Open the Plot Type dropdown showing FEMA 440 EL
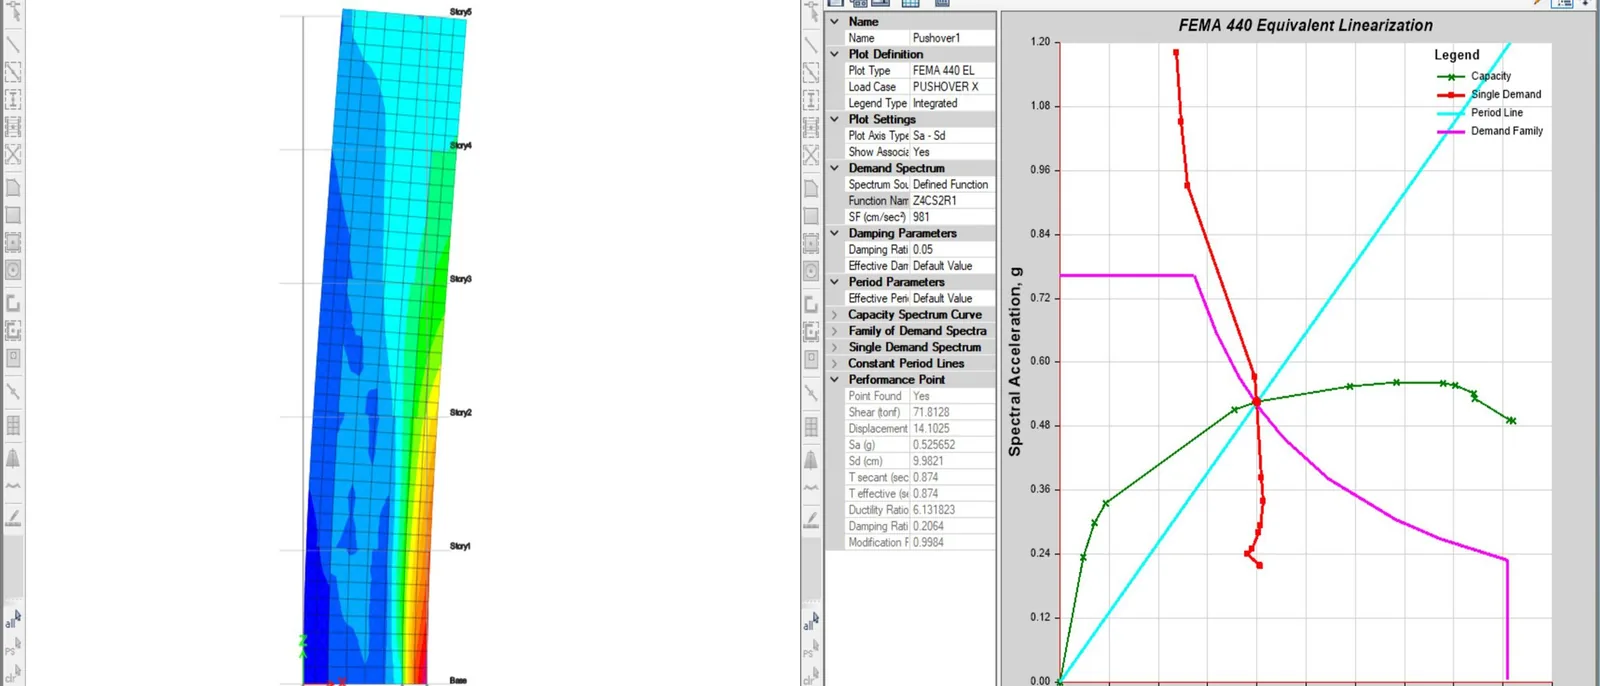Screen dimensions: 1600x686 (x=952, y=70)
